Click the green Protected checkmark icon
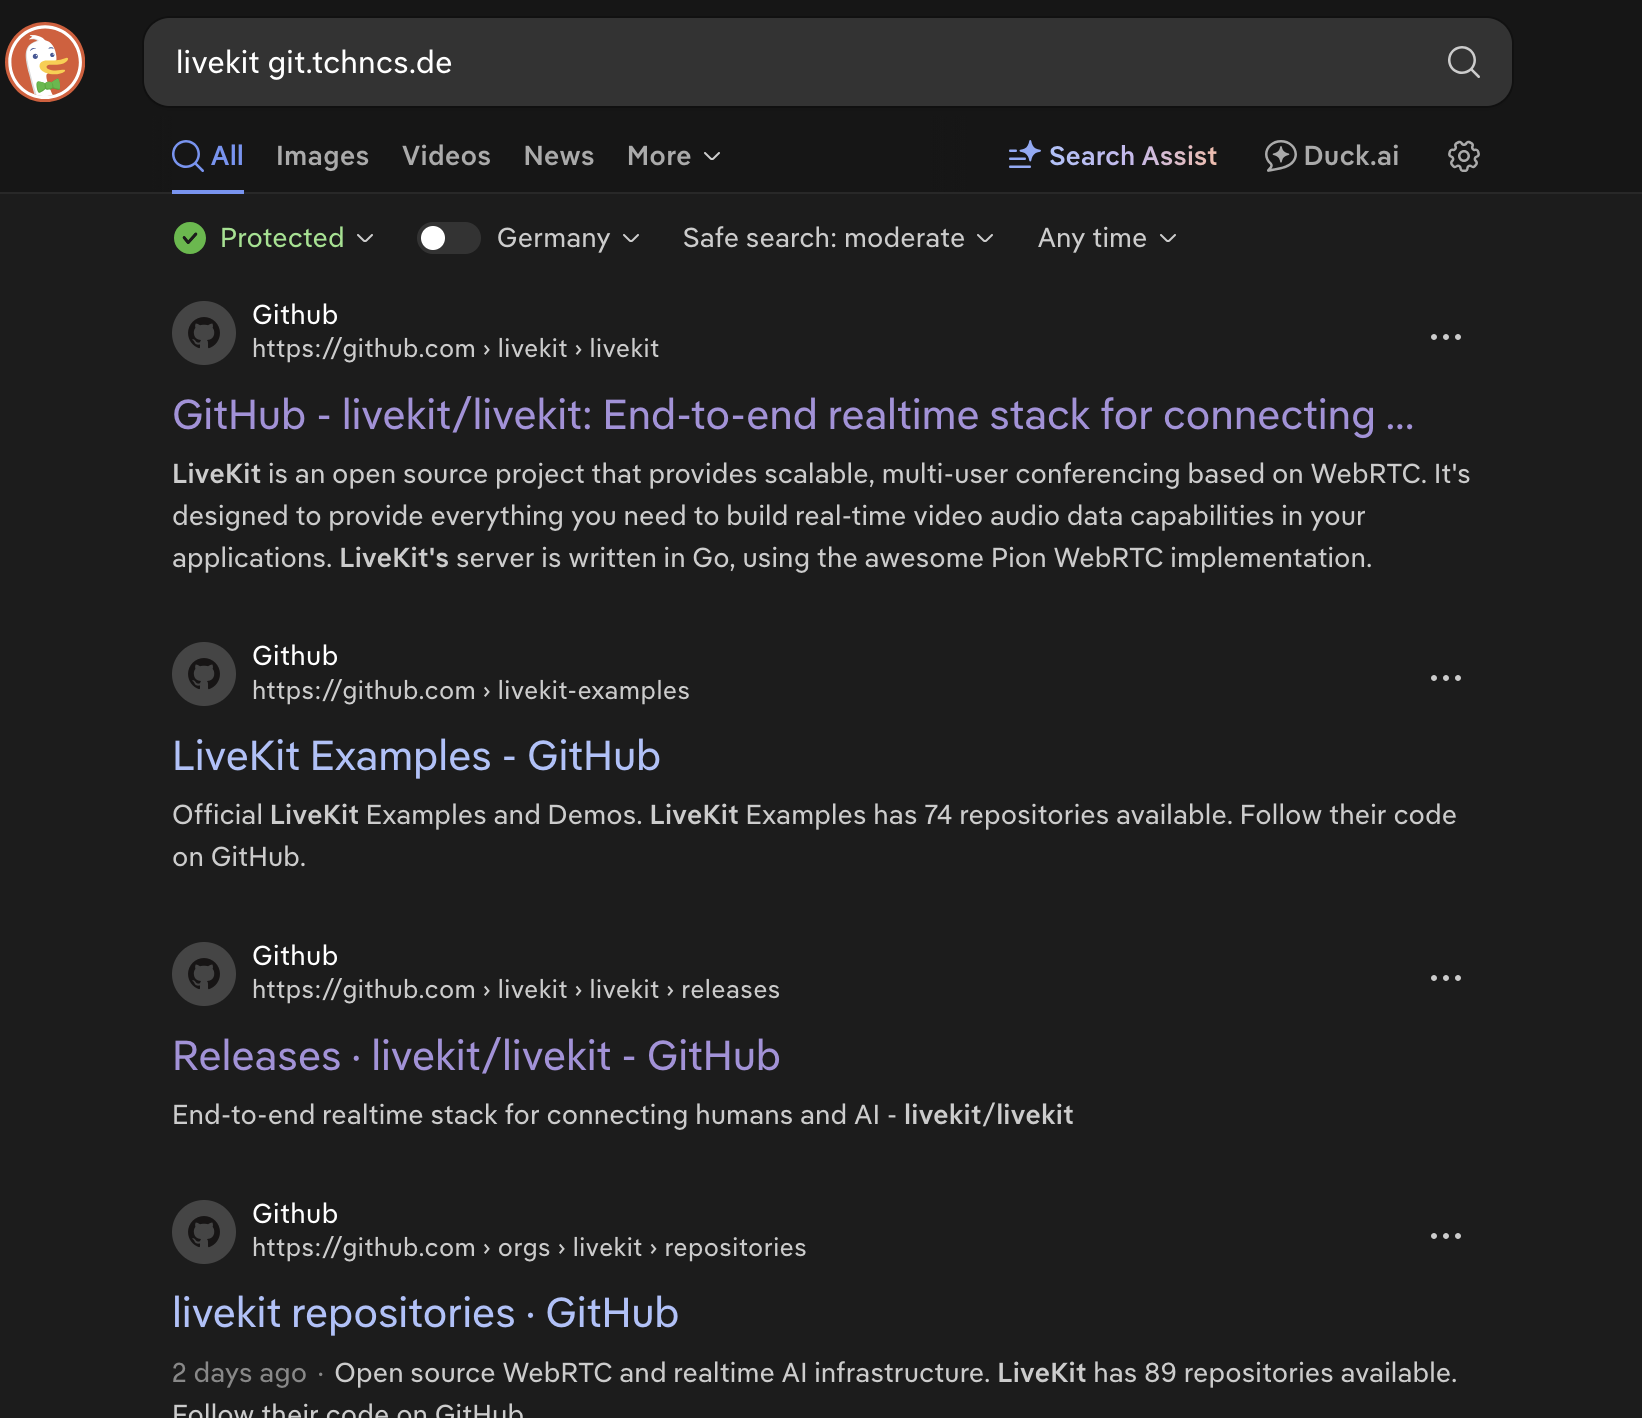Image resolution: width=1642 pixels, height=1418 pixels. pyautogui.click(x=190, y=238)
